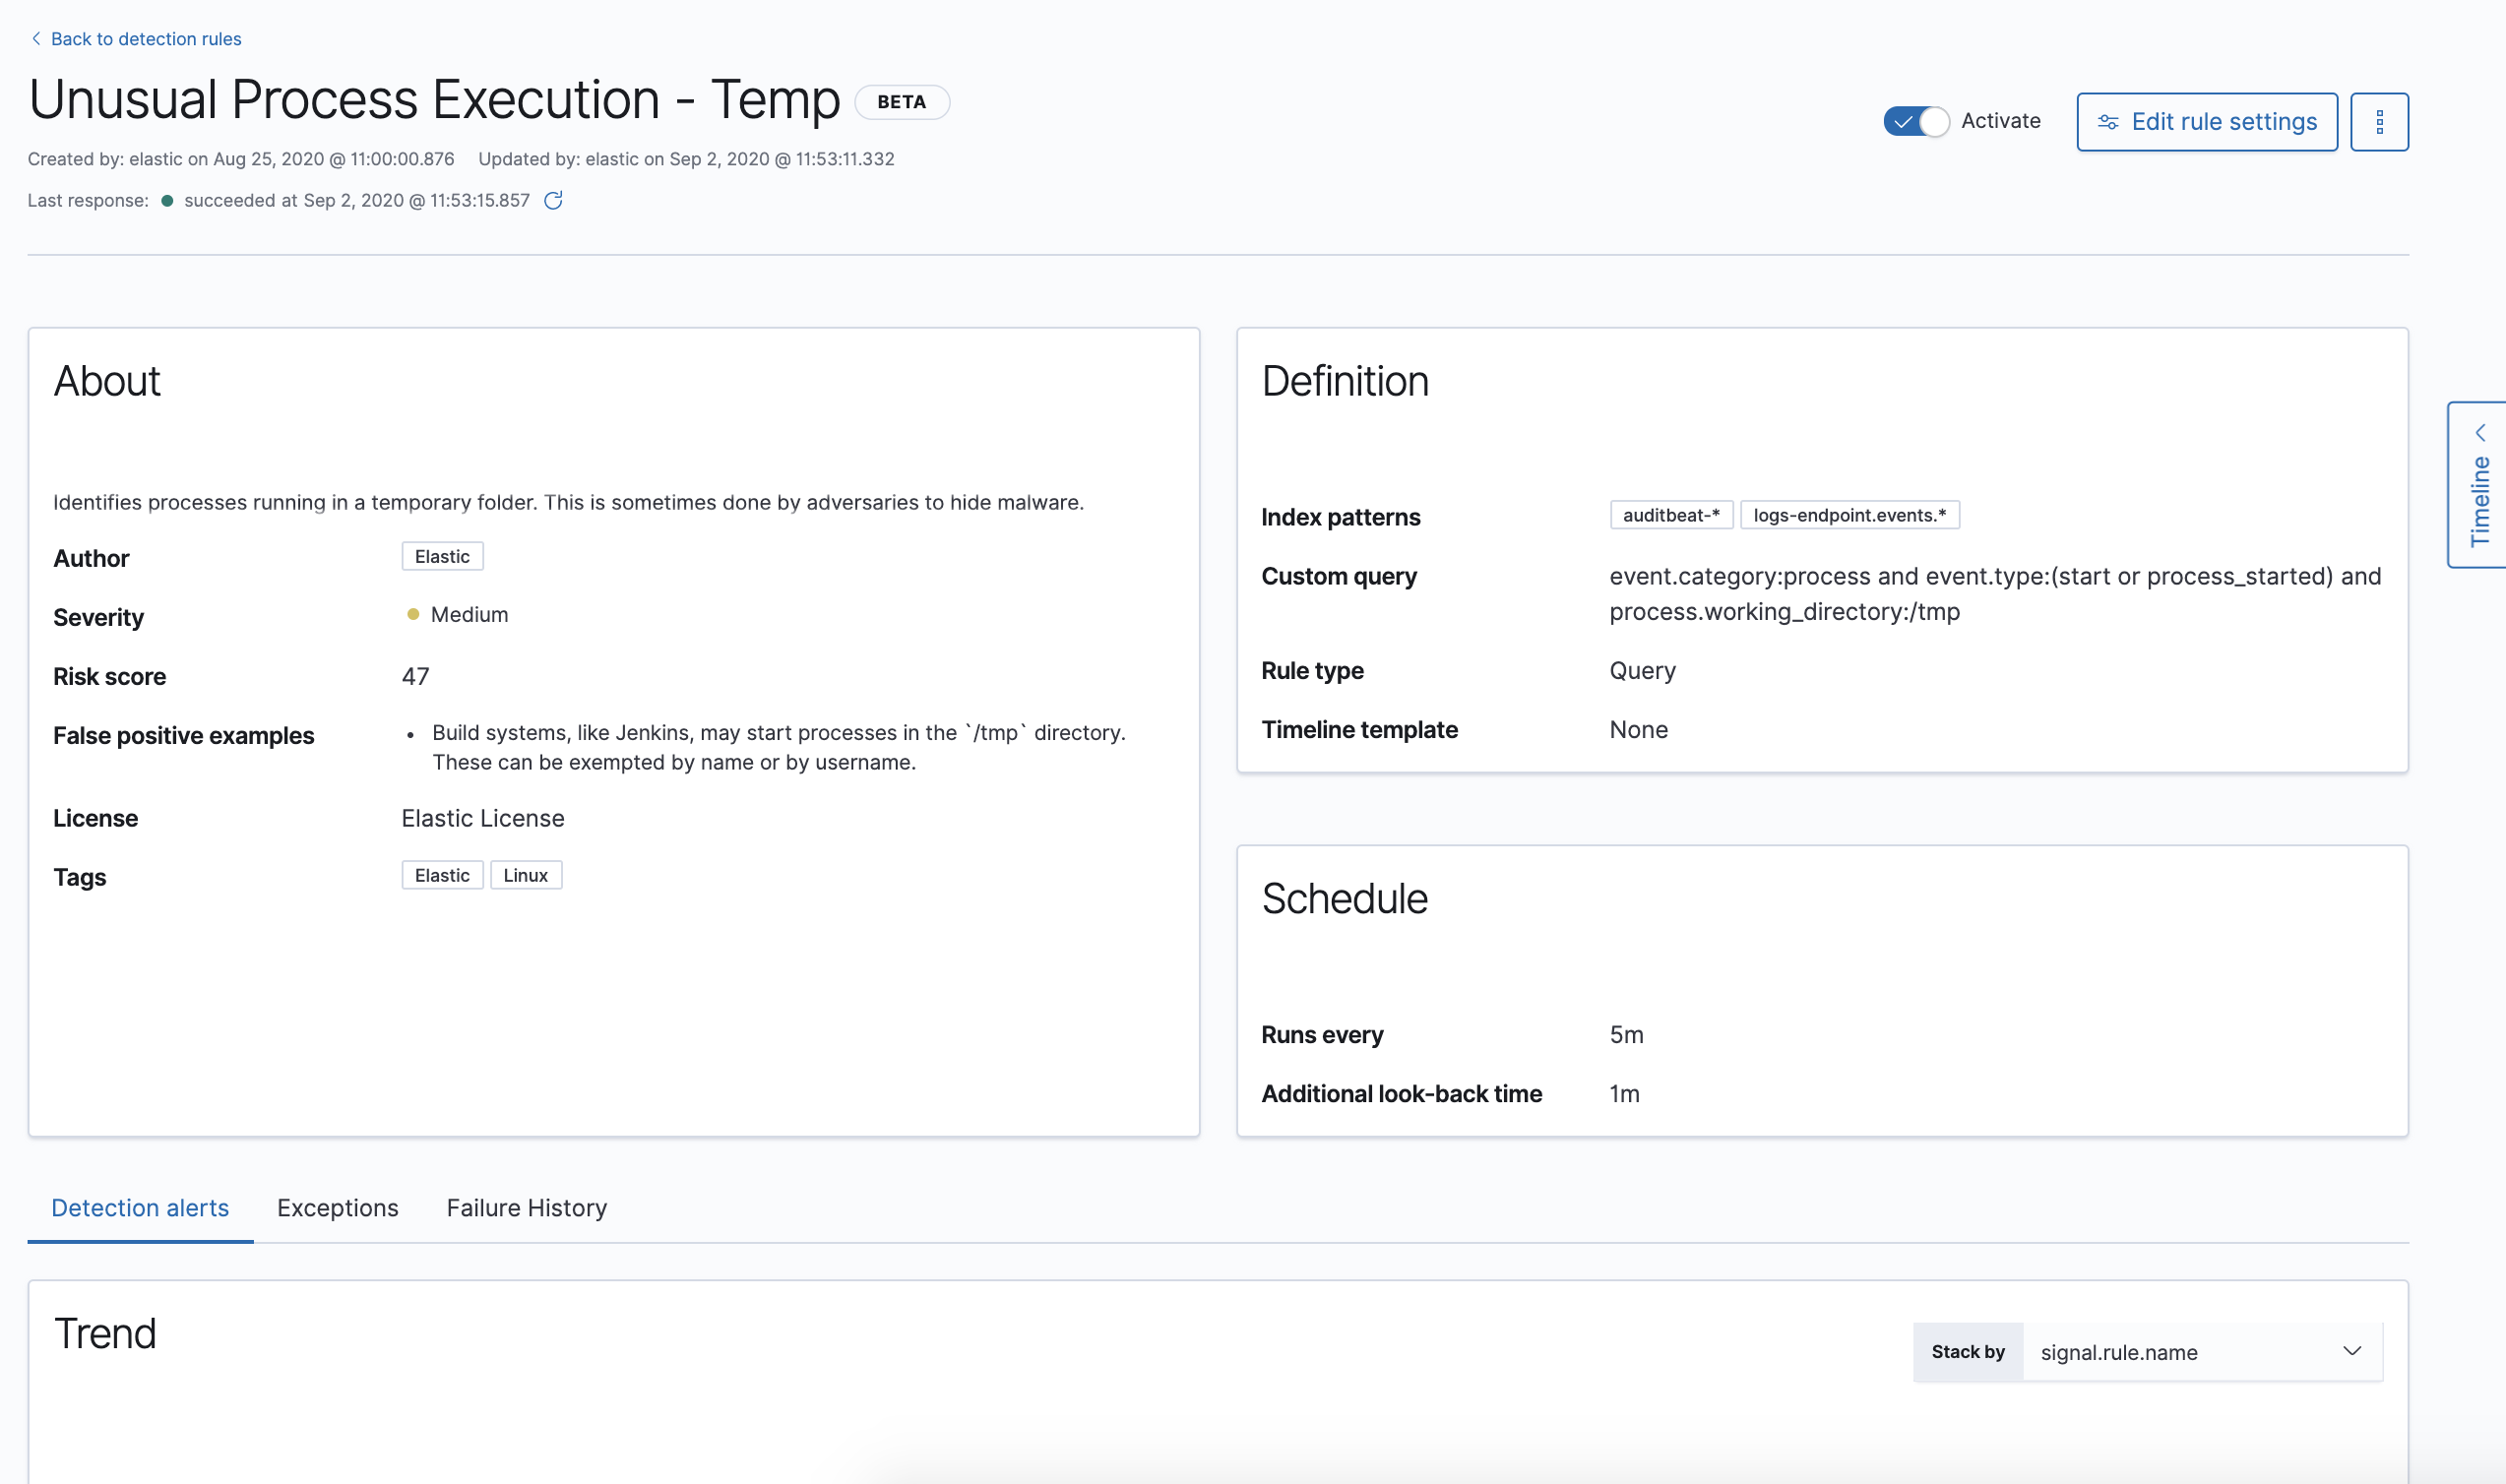Click the refresh icon next to last response
The image size is (2506, 1484).
555,200
